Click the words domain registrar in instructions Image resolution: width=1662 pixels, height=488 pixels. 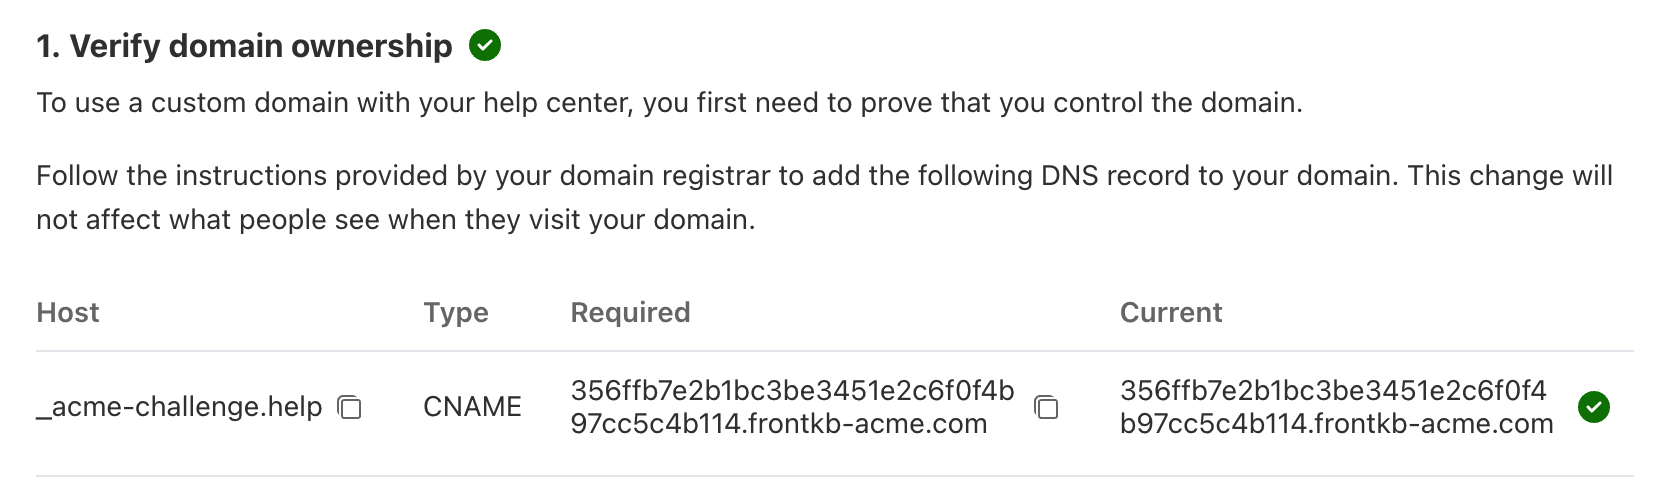coord(665,176)
